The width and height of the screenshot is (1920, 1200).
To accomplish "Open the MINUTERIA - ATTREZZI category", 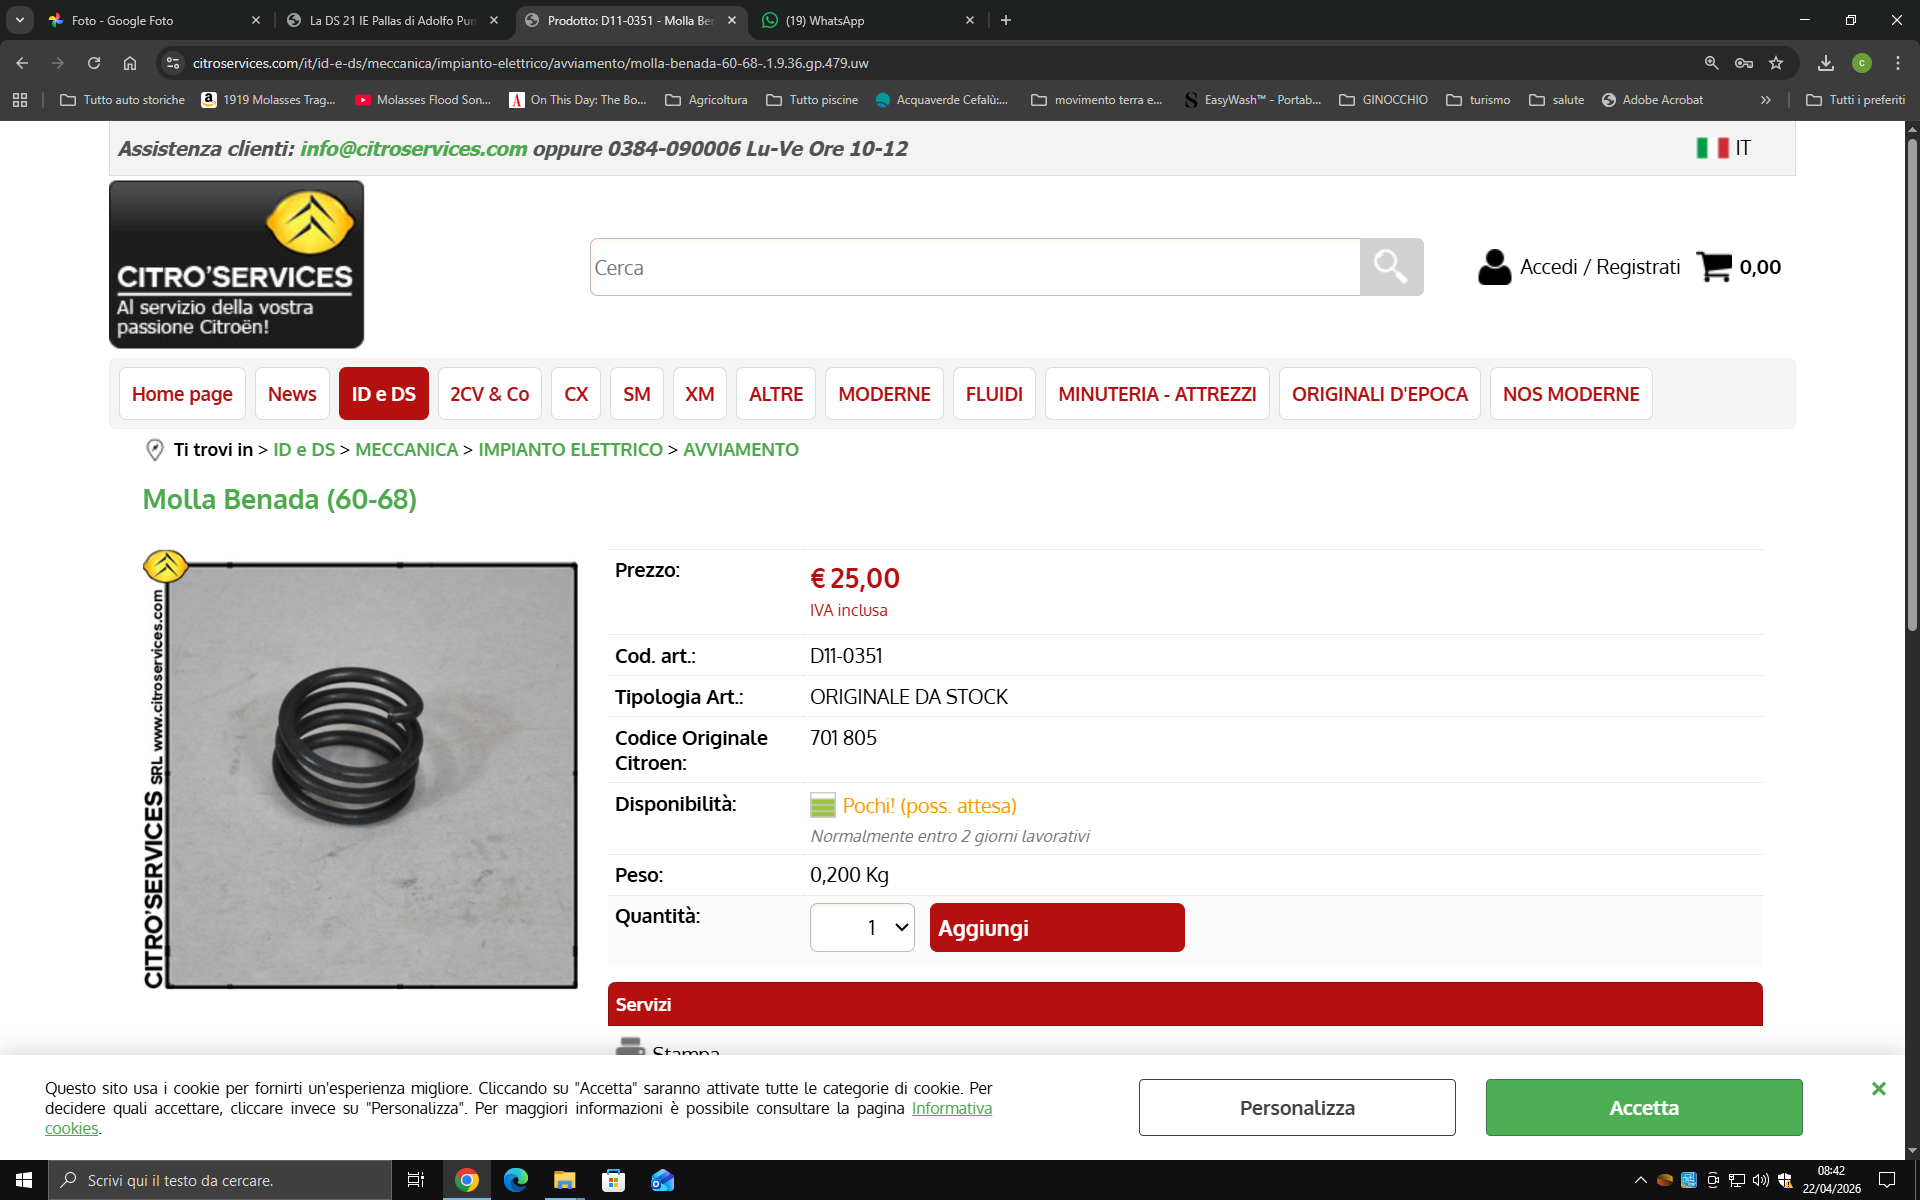I will 1157,394.
